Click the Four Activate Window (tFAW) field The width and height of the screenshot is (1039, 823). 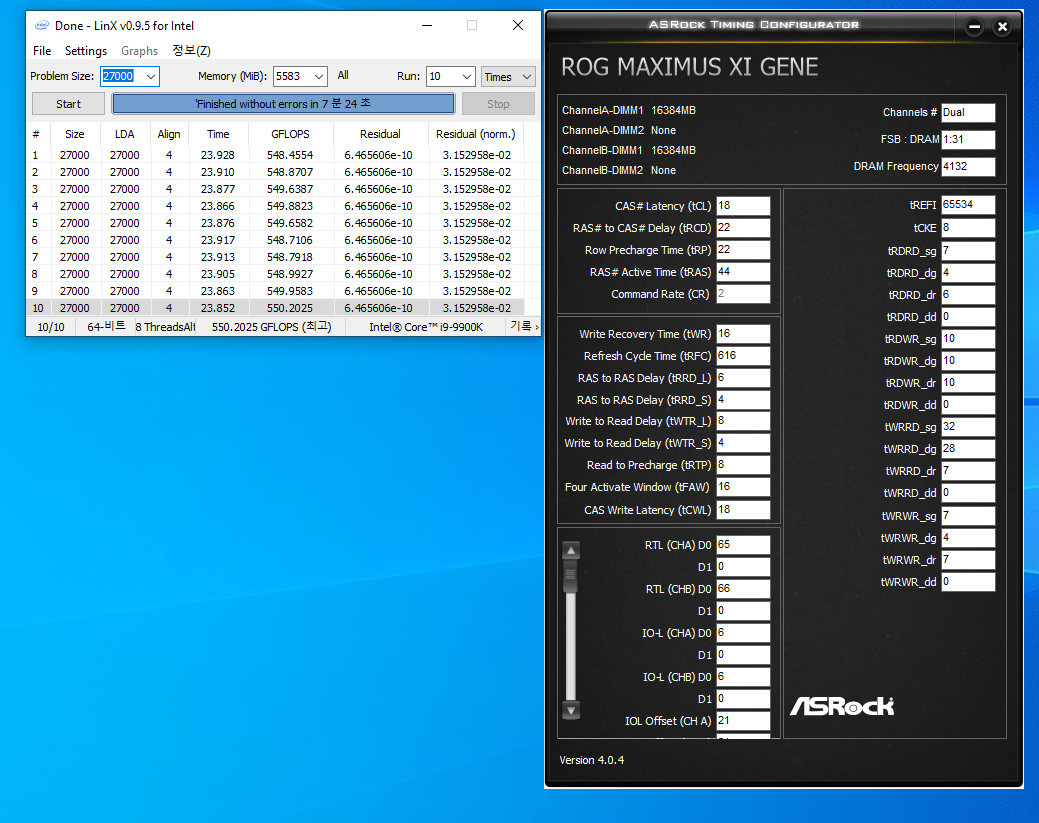coord(743,487)
